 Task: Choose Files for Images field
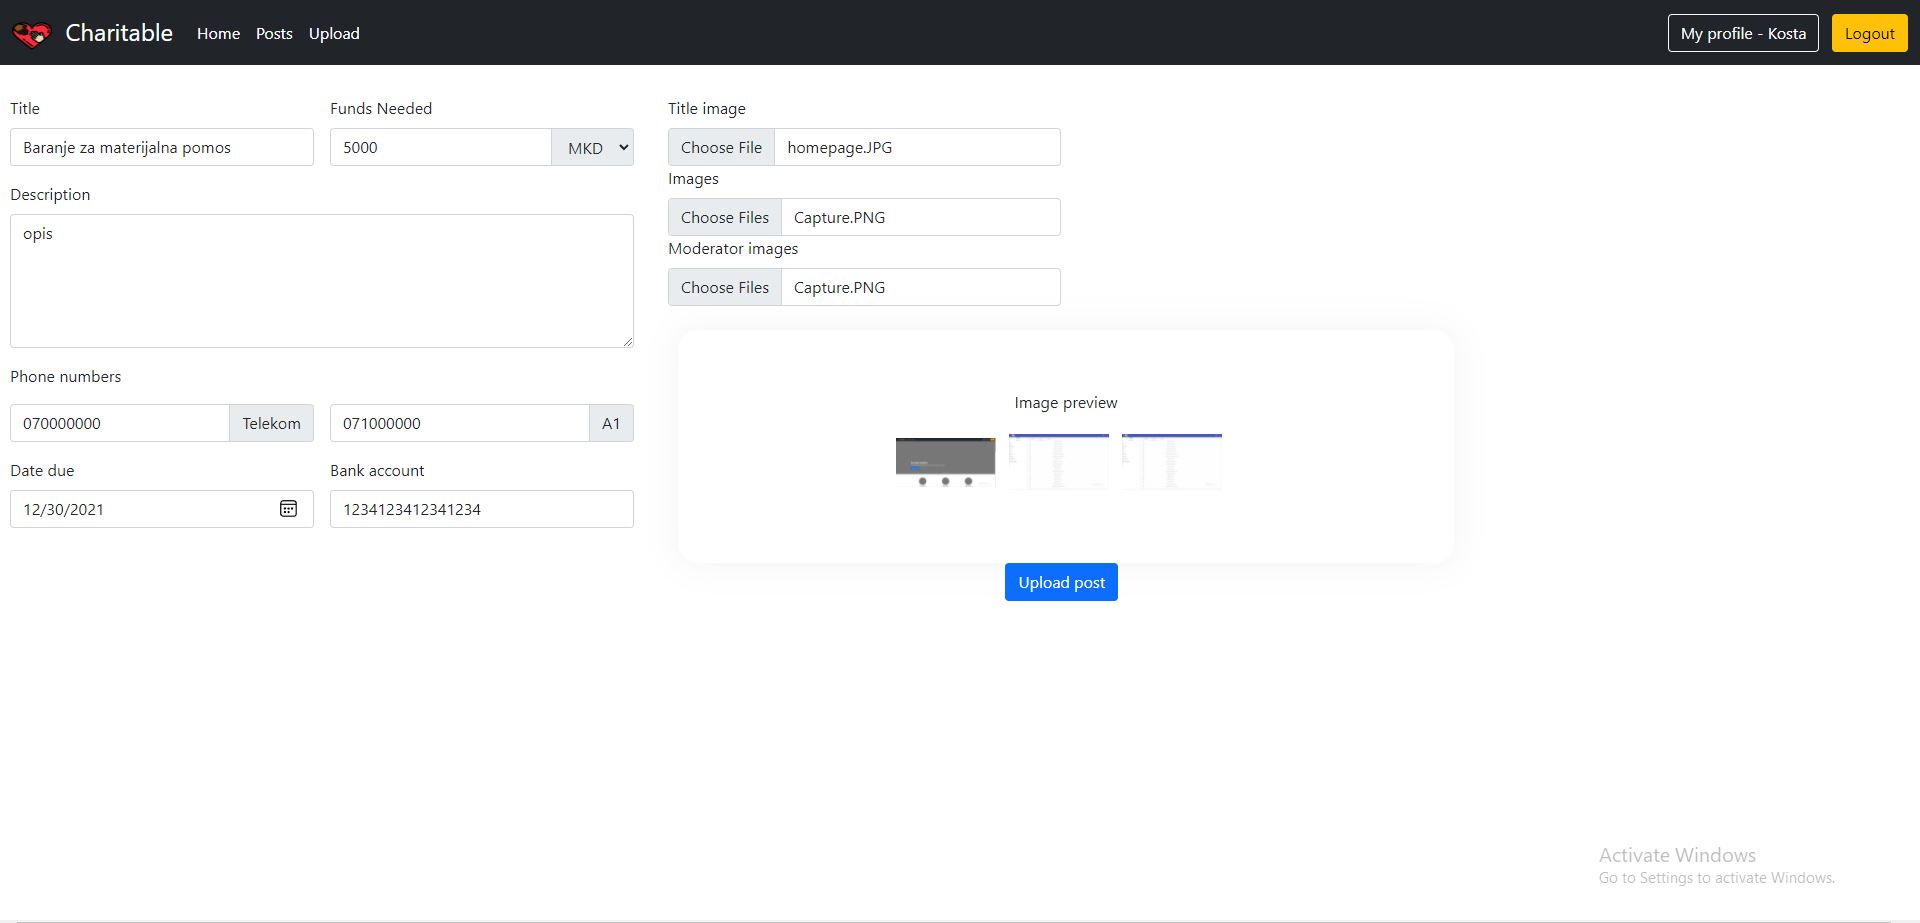[x=724, y=218]
